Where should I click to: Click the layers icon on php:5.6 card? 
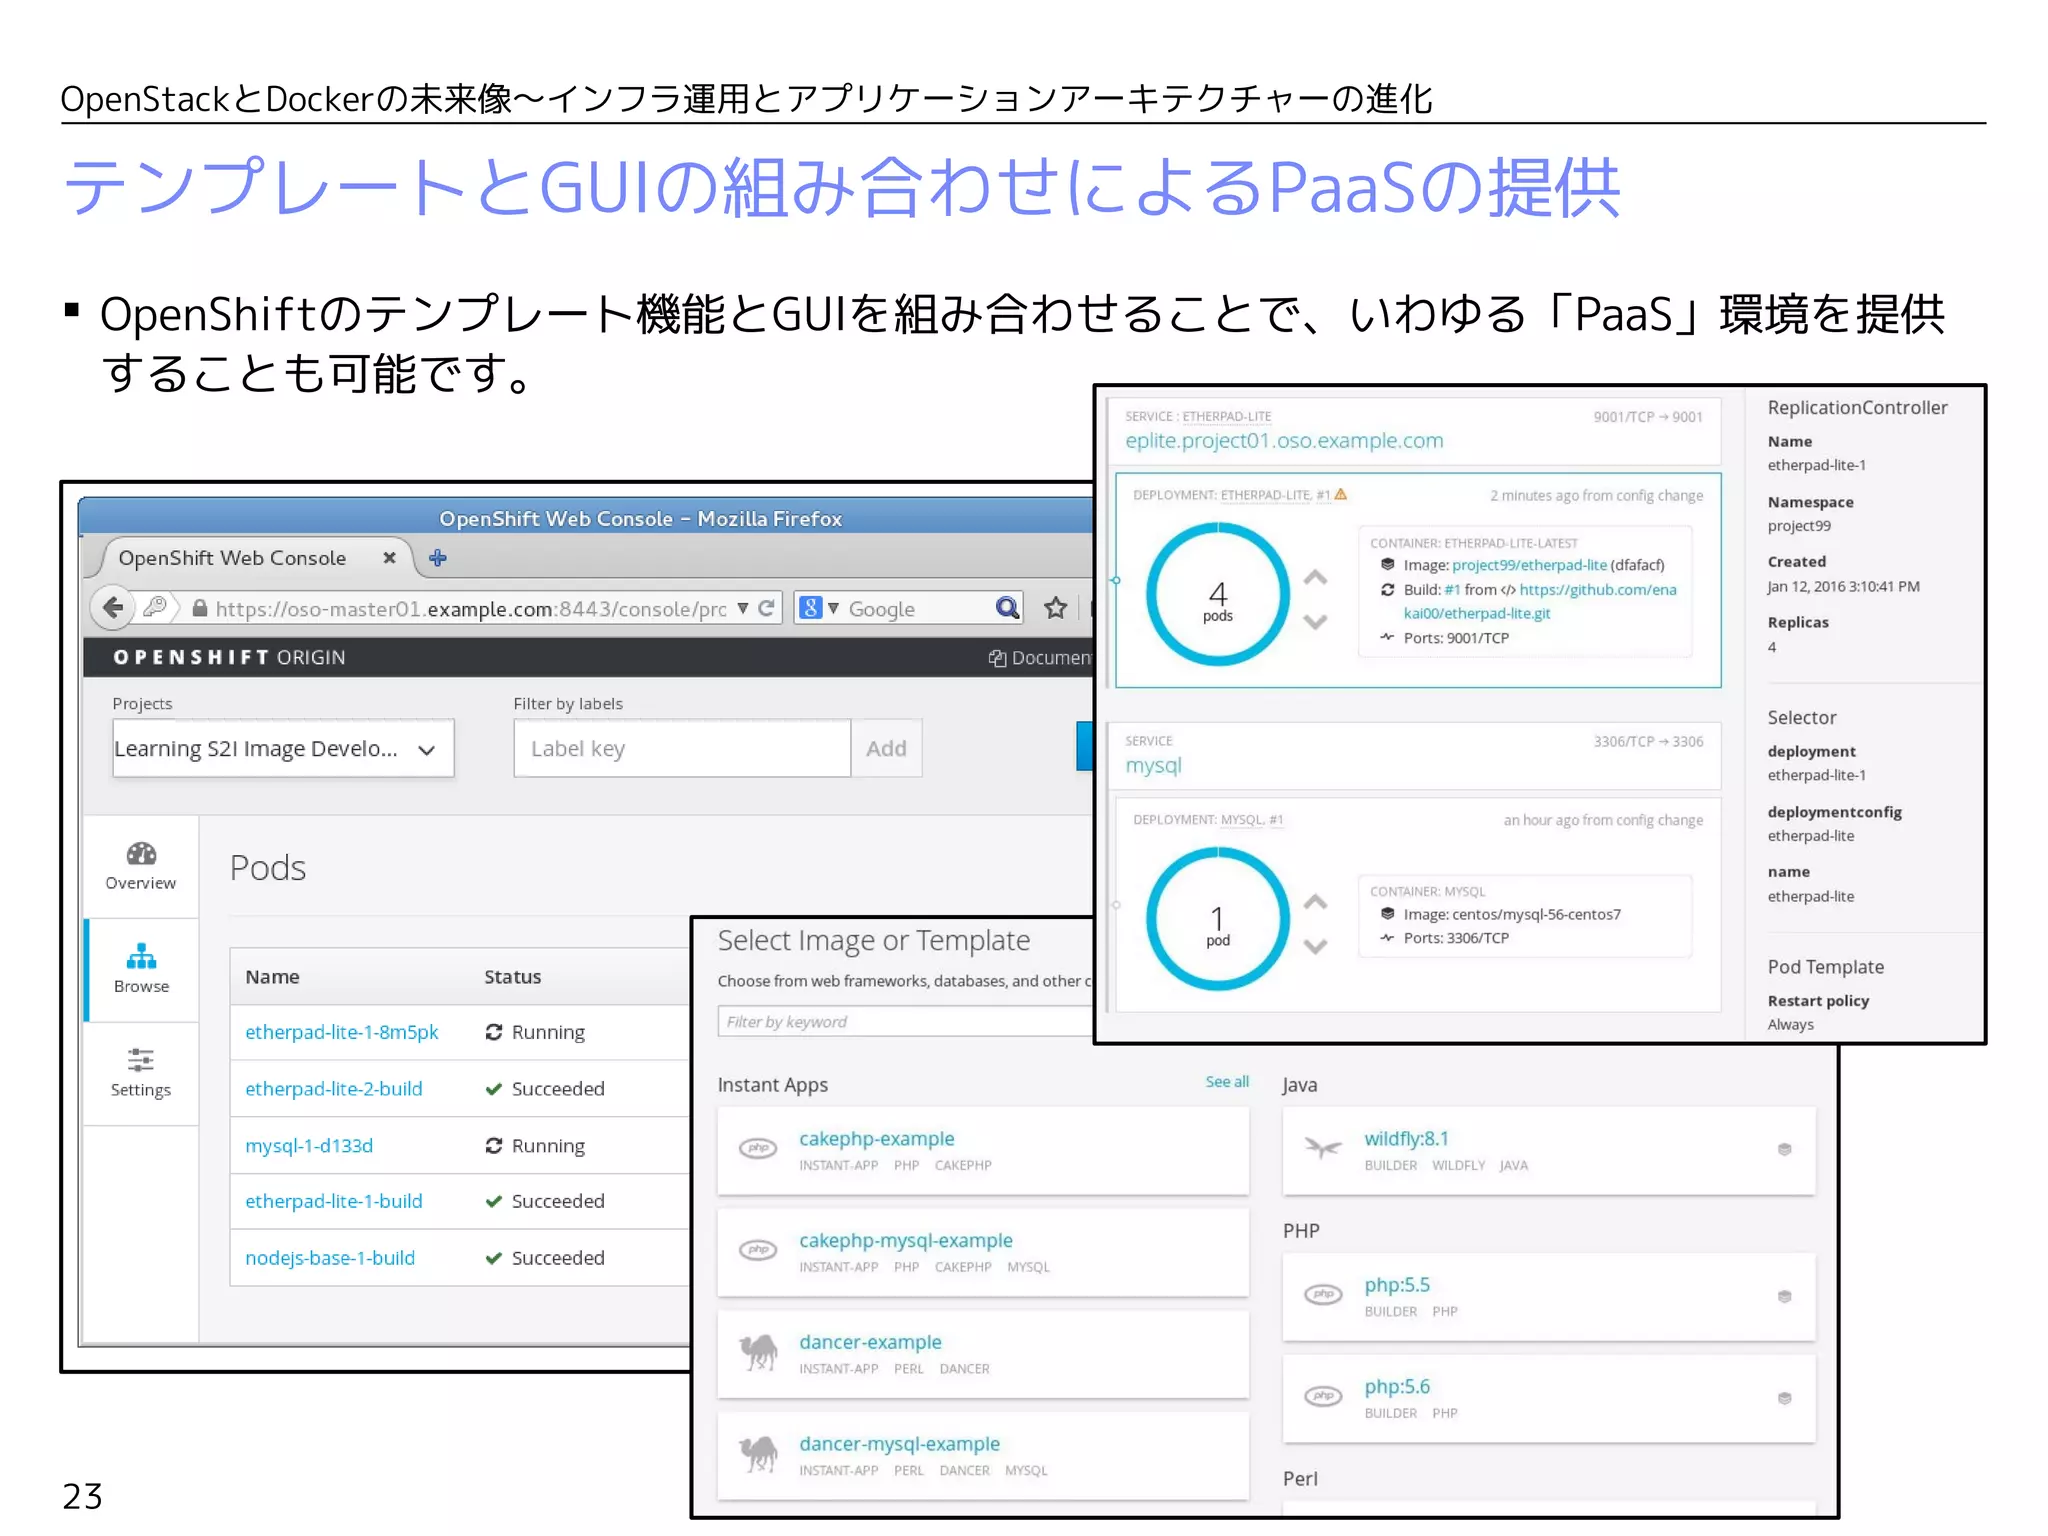pos(1784,1398)
